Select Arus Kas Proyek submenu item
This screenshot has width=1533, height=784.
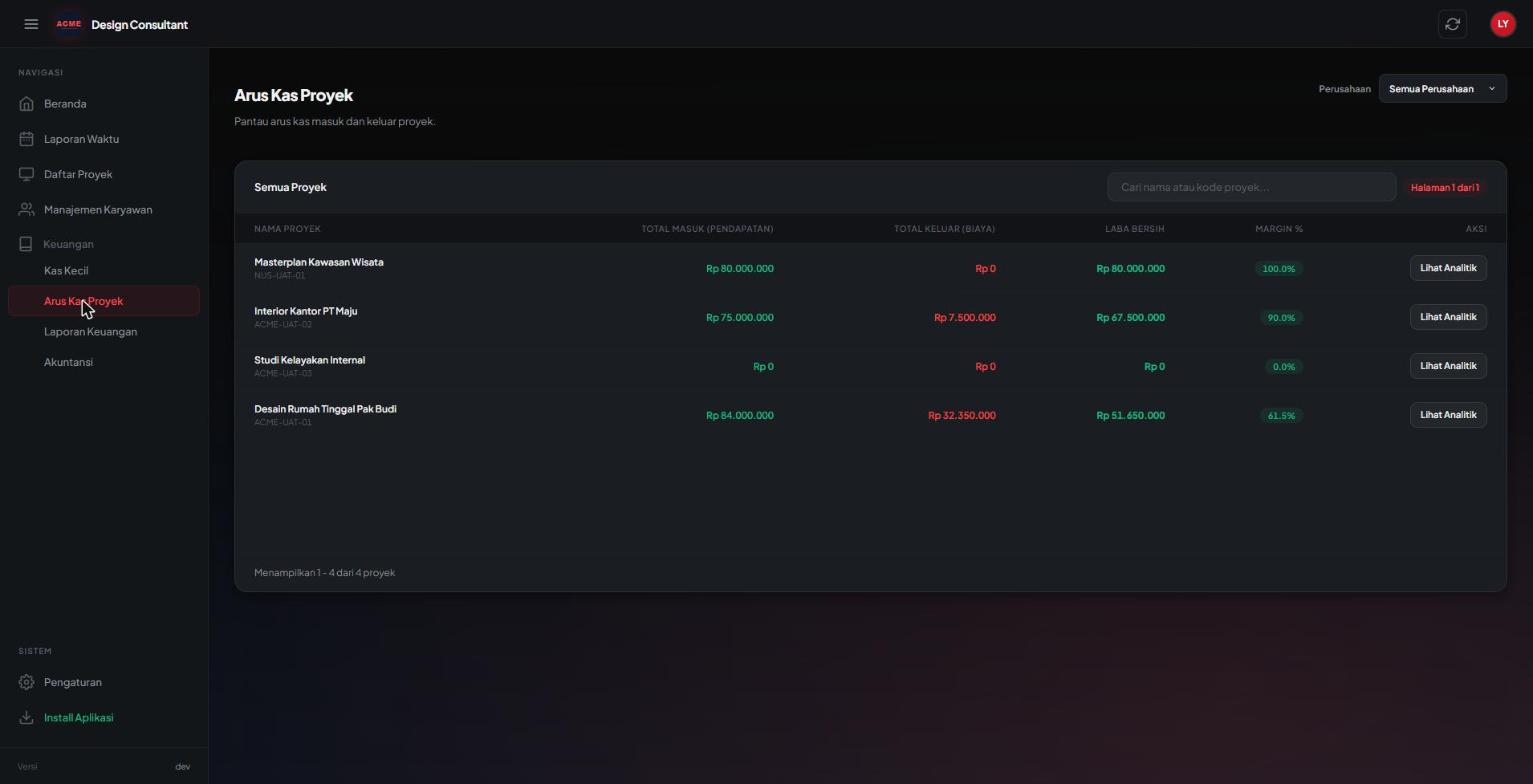[104, 301]
